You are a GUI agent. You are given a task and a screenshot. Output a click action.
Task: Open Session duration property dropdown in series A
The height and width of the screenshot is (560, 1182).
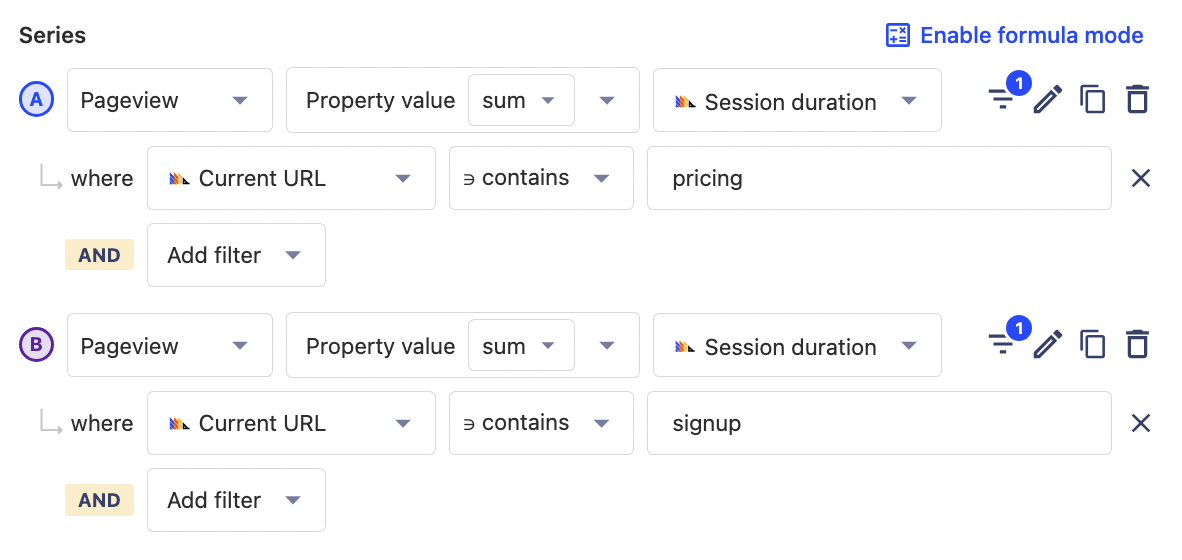(x=796, y=101)
